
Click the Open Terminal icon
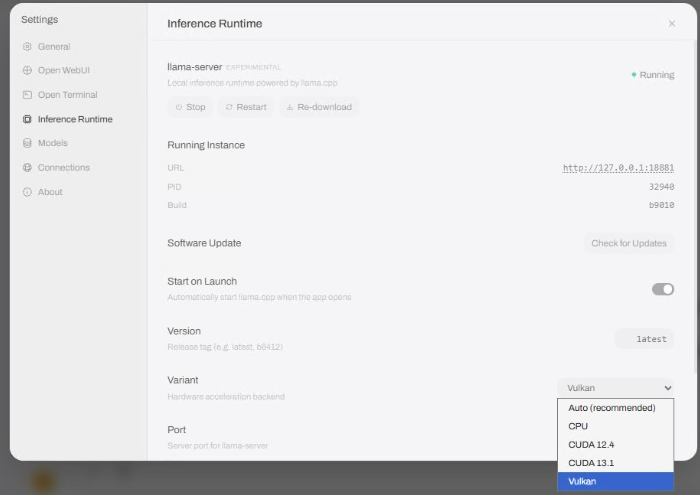[x=27, y=95]
